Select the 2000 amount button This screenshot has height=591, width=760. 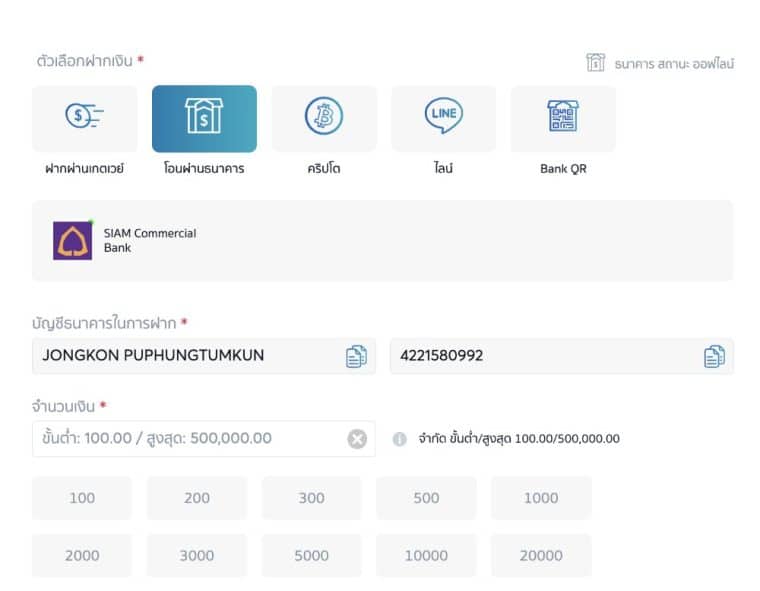point(82,556)
